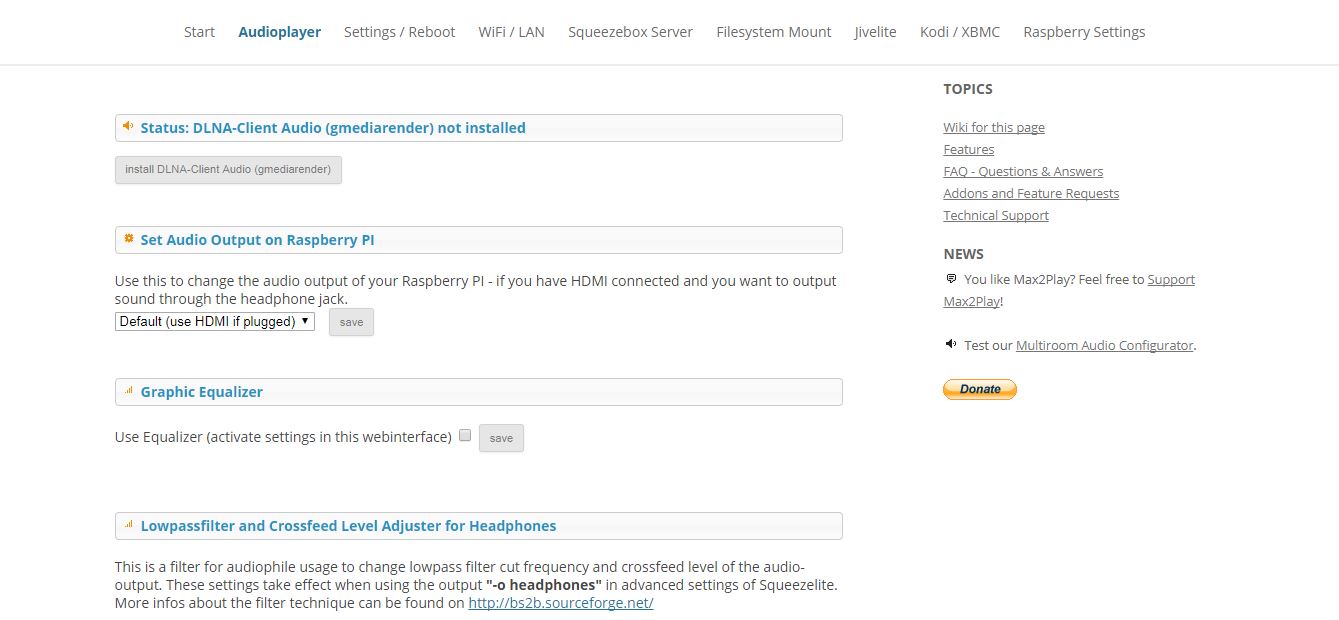Click the Graphic Equalizer heading

pos(201,392)
